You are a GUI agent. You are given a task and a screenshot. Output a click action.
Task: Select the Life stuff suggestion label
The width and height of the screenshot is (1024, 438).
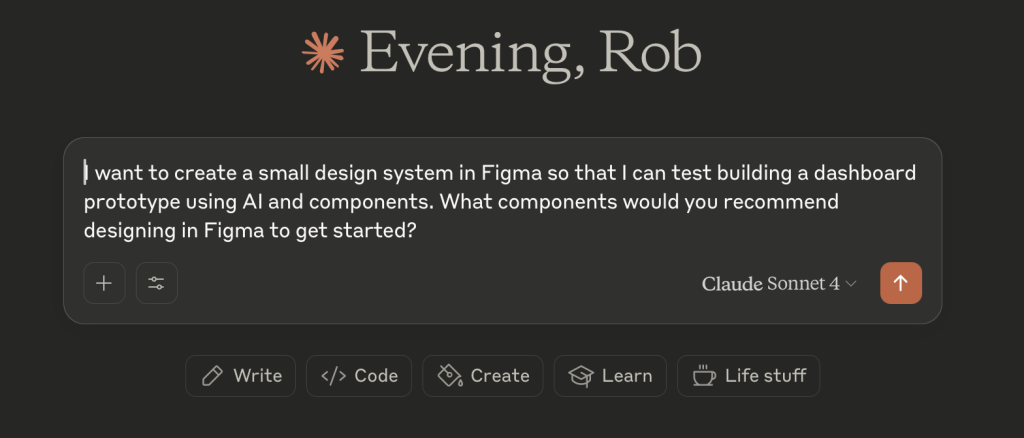coord(766,376)
